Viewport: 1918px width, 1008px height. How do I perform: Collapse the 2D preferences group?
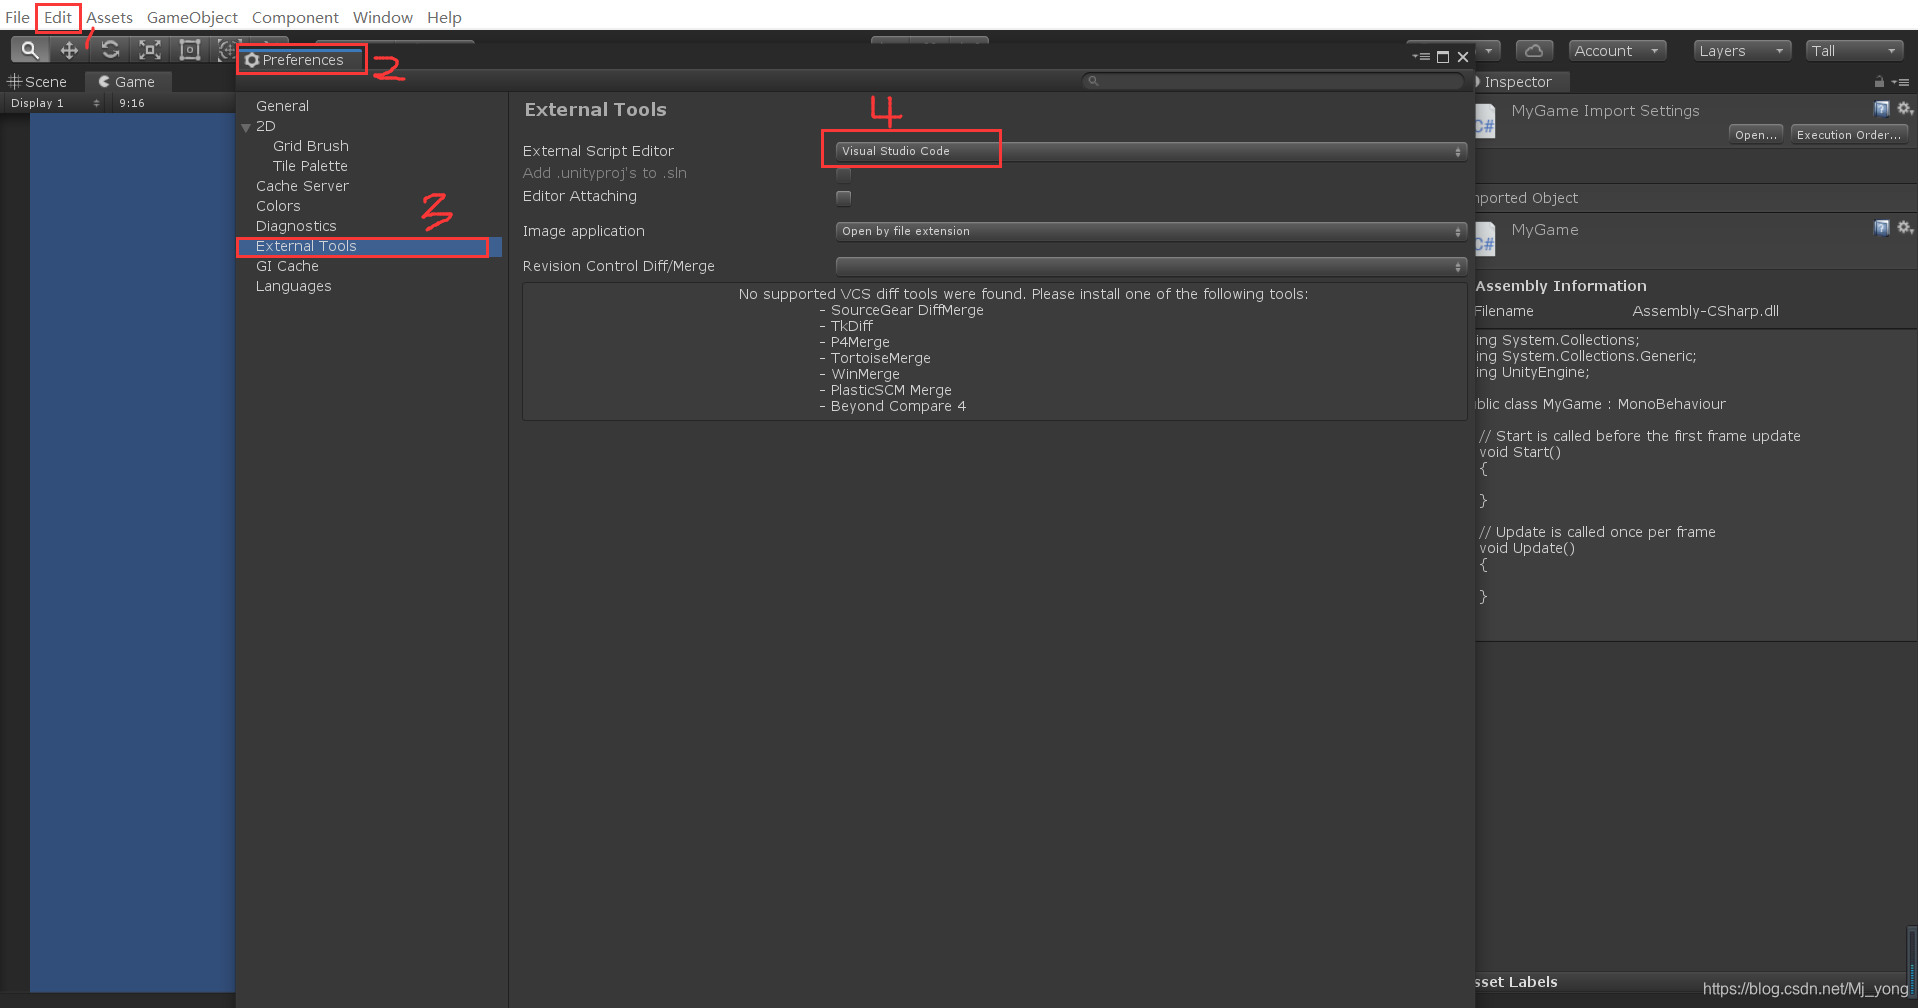(246, 127)
